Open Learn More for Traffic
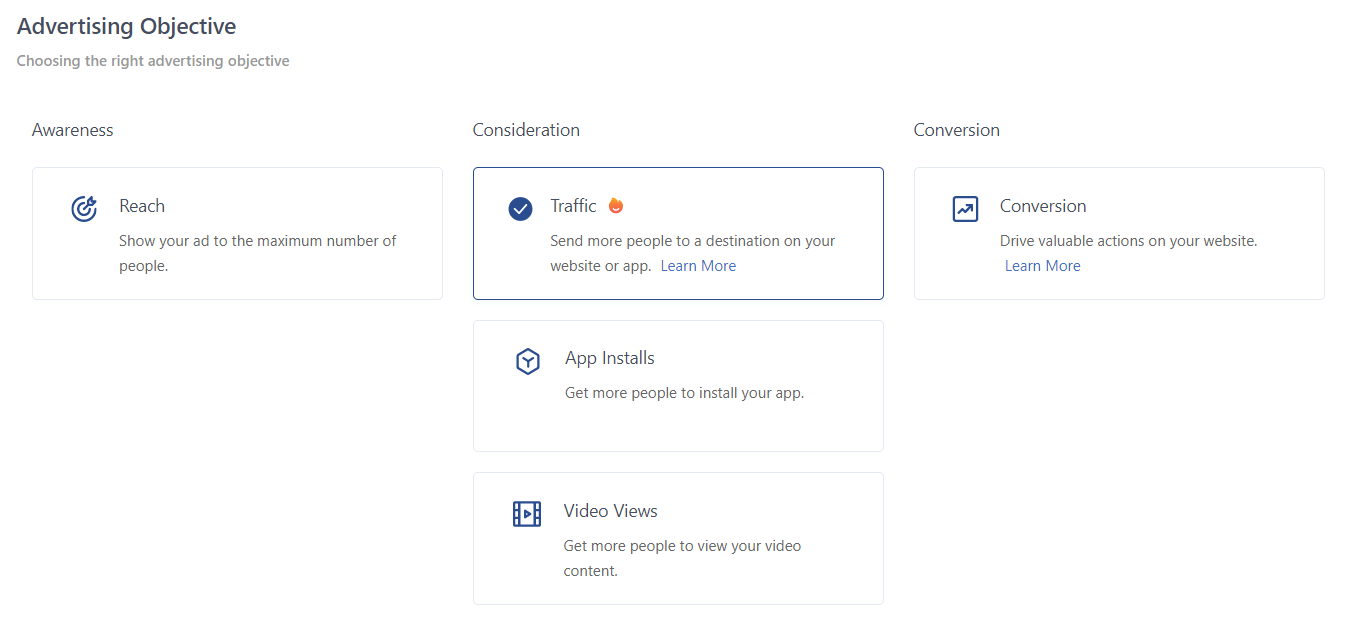Screen dimensions: 1356x637 (x=697, y=265)
